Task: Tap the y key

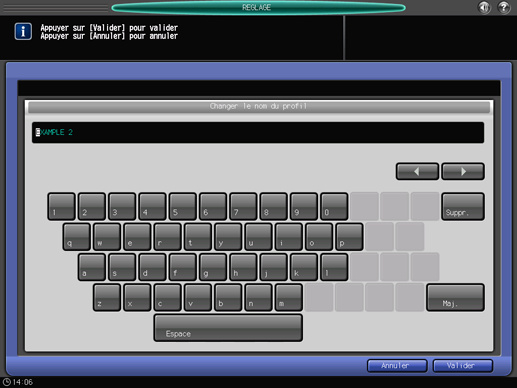Action: coord(228,237)
